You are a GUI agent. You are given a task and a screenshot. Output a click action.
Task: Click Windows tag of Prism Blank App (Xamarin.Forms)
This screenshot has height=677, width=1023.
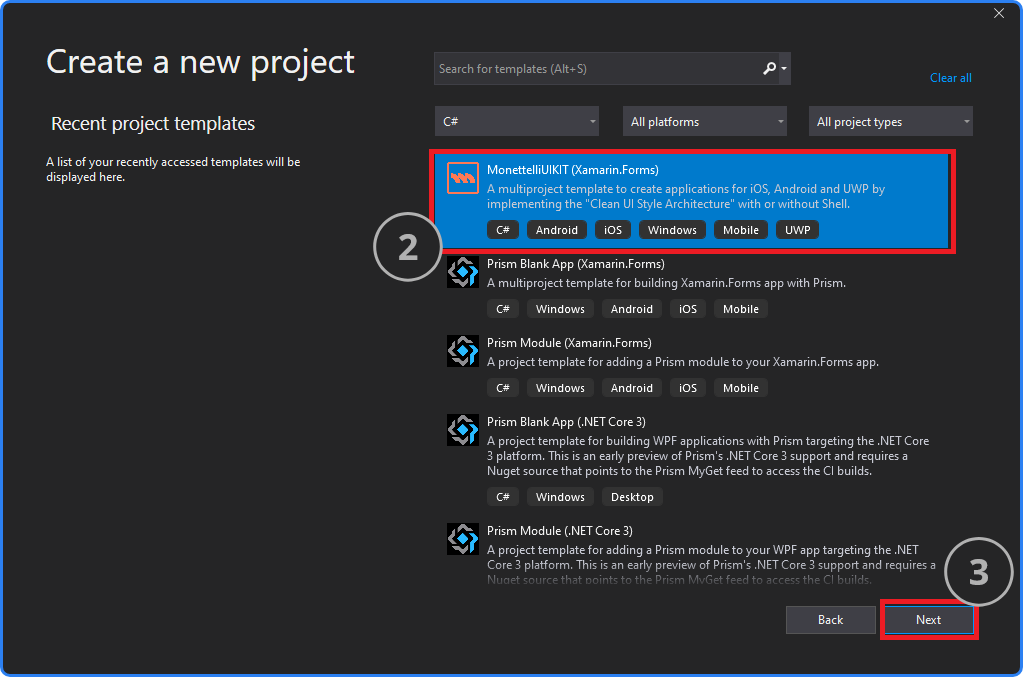[x=560, y=308]
